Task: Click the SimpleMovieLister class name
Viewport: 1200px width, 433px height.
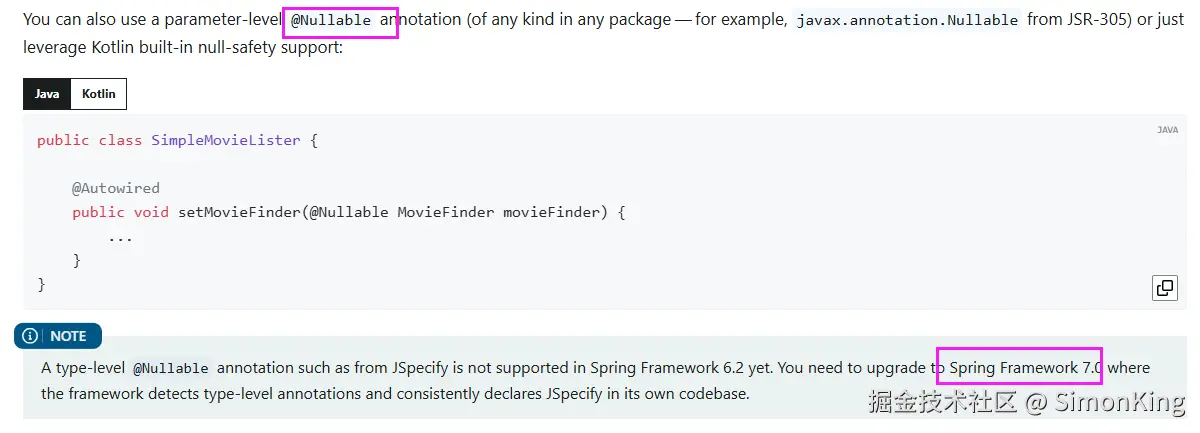Action: tap(226, 140)
